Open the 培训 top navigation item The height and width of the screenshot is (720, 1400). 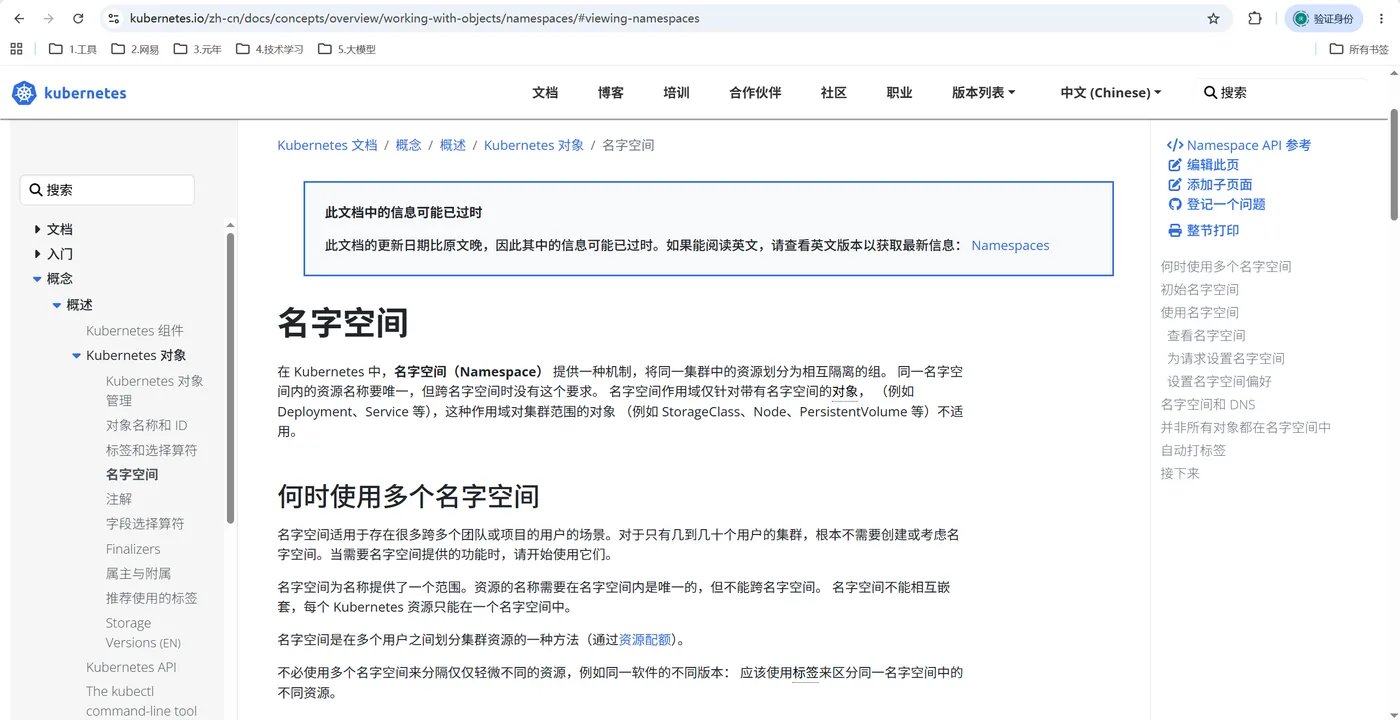pos(677,92)
